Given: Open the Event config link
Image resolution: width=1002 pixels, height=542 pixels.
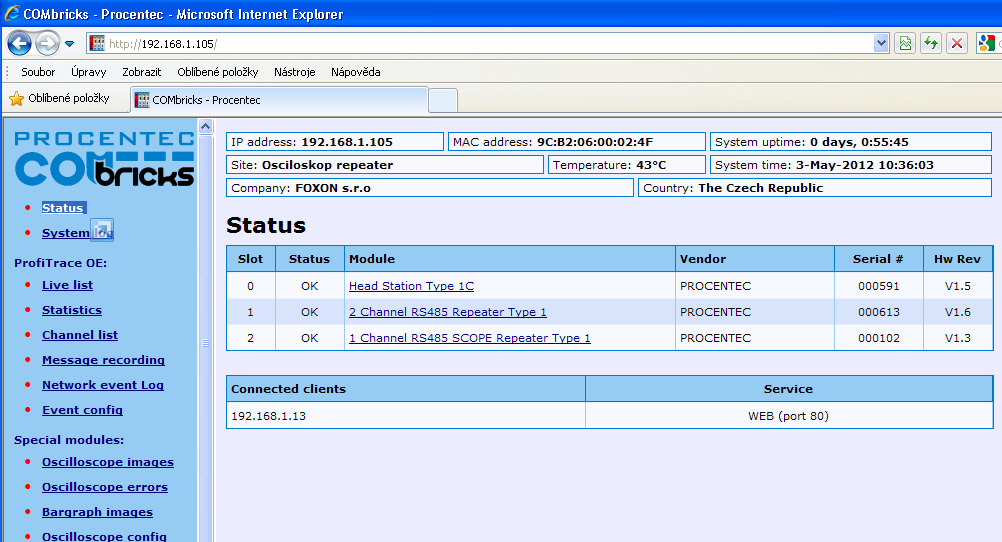Looking at the screenshot, I should coord(82,410).
